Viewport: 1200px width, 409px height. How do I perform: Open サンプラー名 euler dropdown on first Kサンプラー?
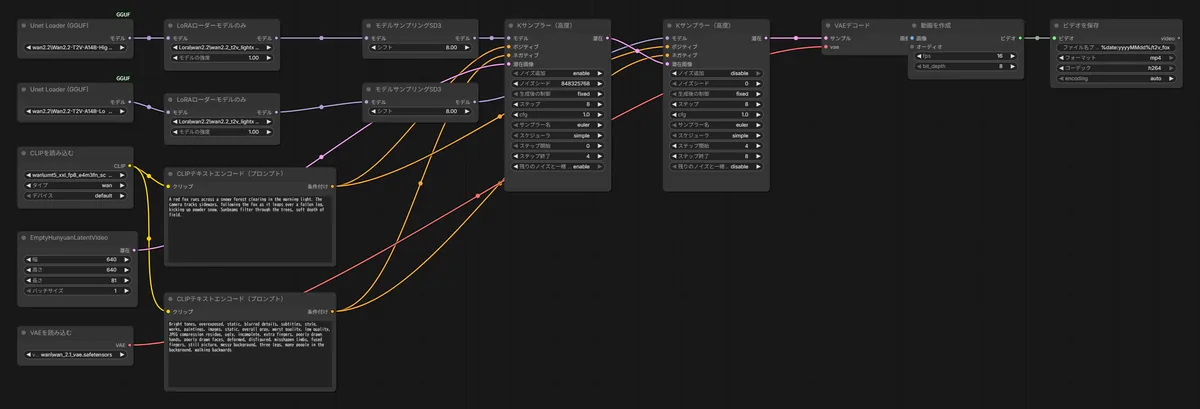[x=557, y=125]
